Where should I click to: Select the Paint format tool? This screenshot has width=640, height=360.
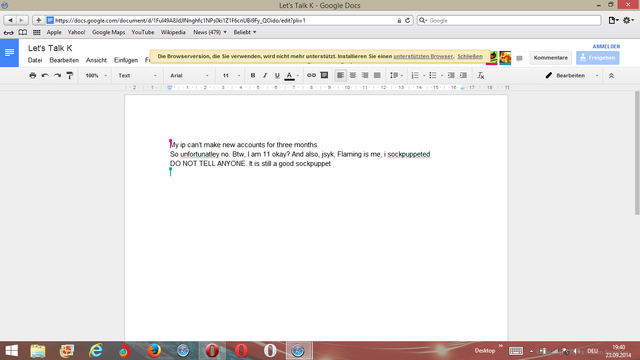pyautogui.click(x=70, y=76)
